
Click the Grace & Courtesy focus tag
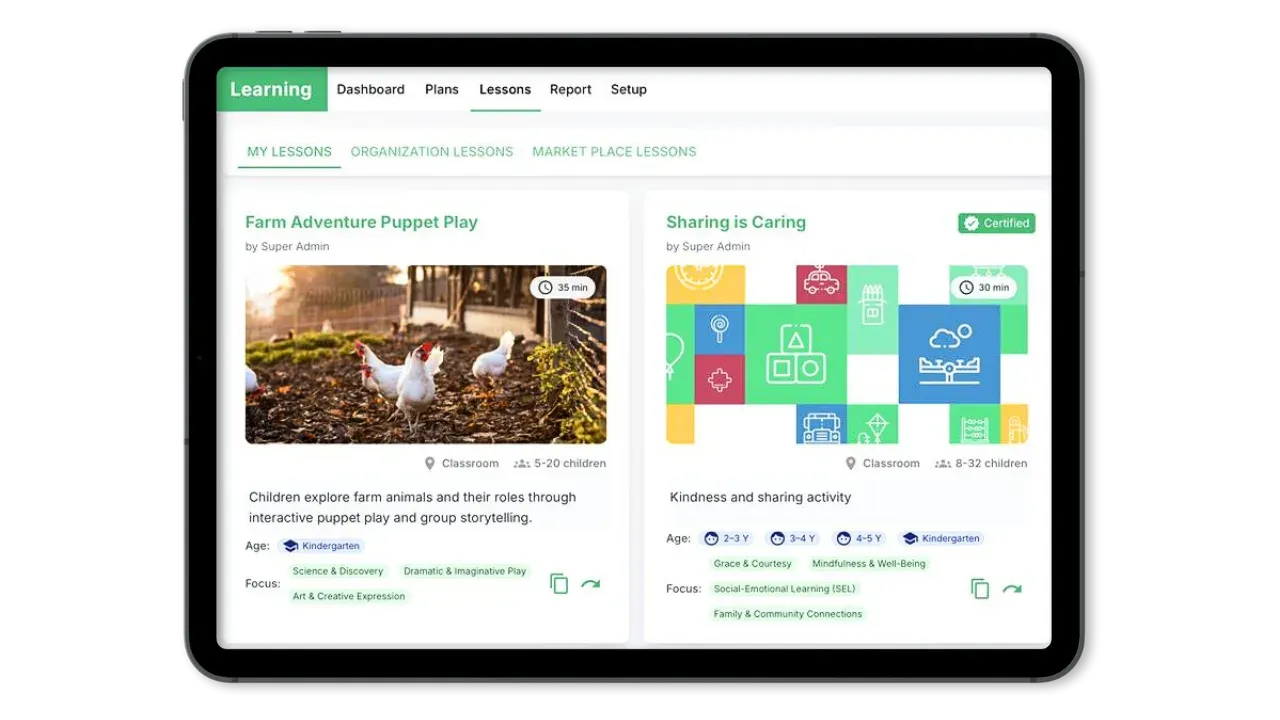753,564
